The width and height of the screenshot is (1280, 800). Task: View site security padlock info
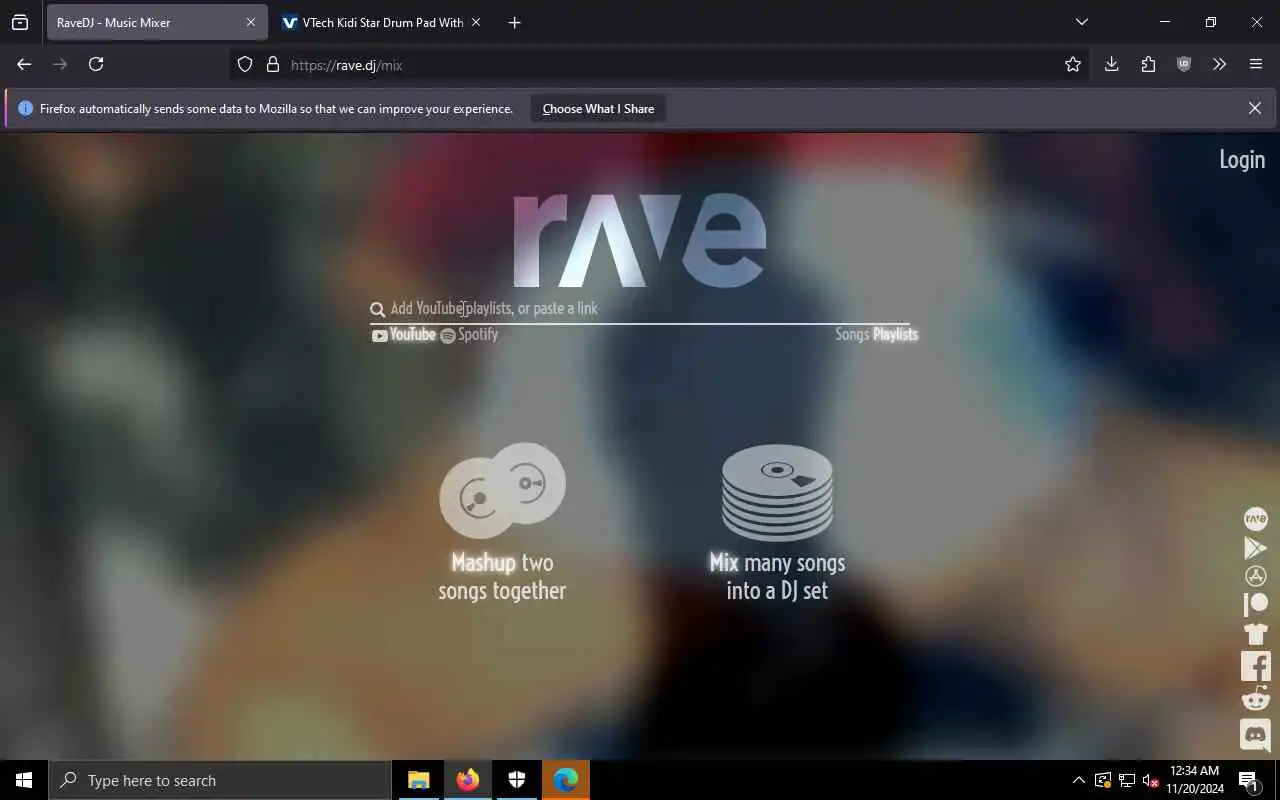point(272,64)
